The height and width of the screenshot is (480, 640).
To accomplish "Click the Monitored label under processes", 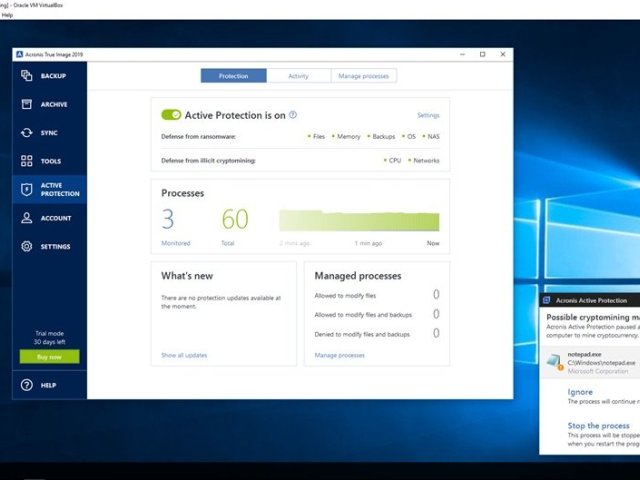I will point(176,243).
